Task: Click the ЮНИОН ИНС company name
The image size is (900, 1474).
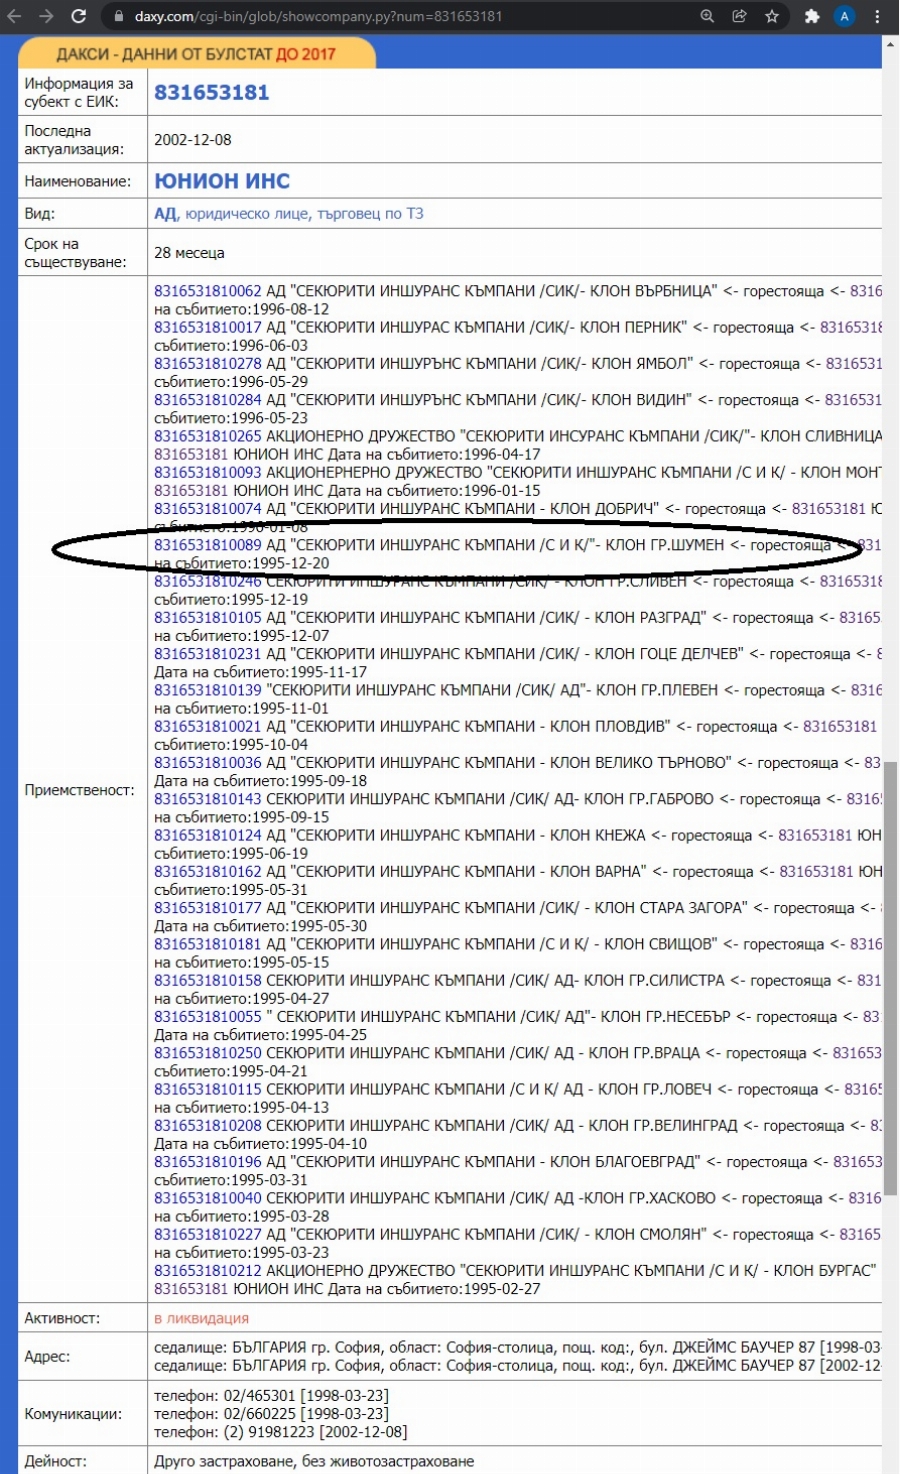Action: coord(222,181)
